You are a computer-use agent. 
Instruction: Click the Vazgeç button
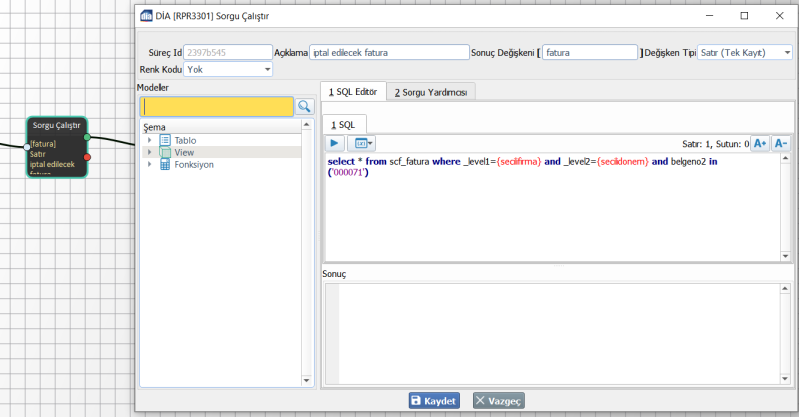pyautogui.click(x=498, y=401)
